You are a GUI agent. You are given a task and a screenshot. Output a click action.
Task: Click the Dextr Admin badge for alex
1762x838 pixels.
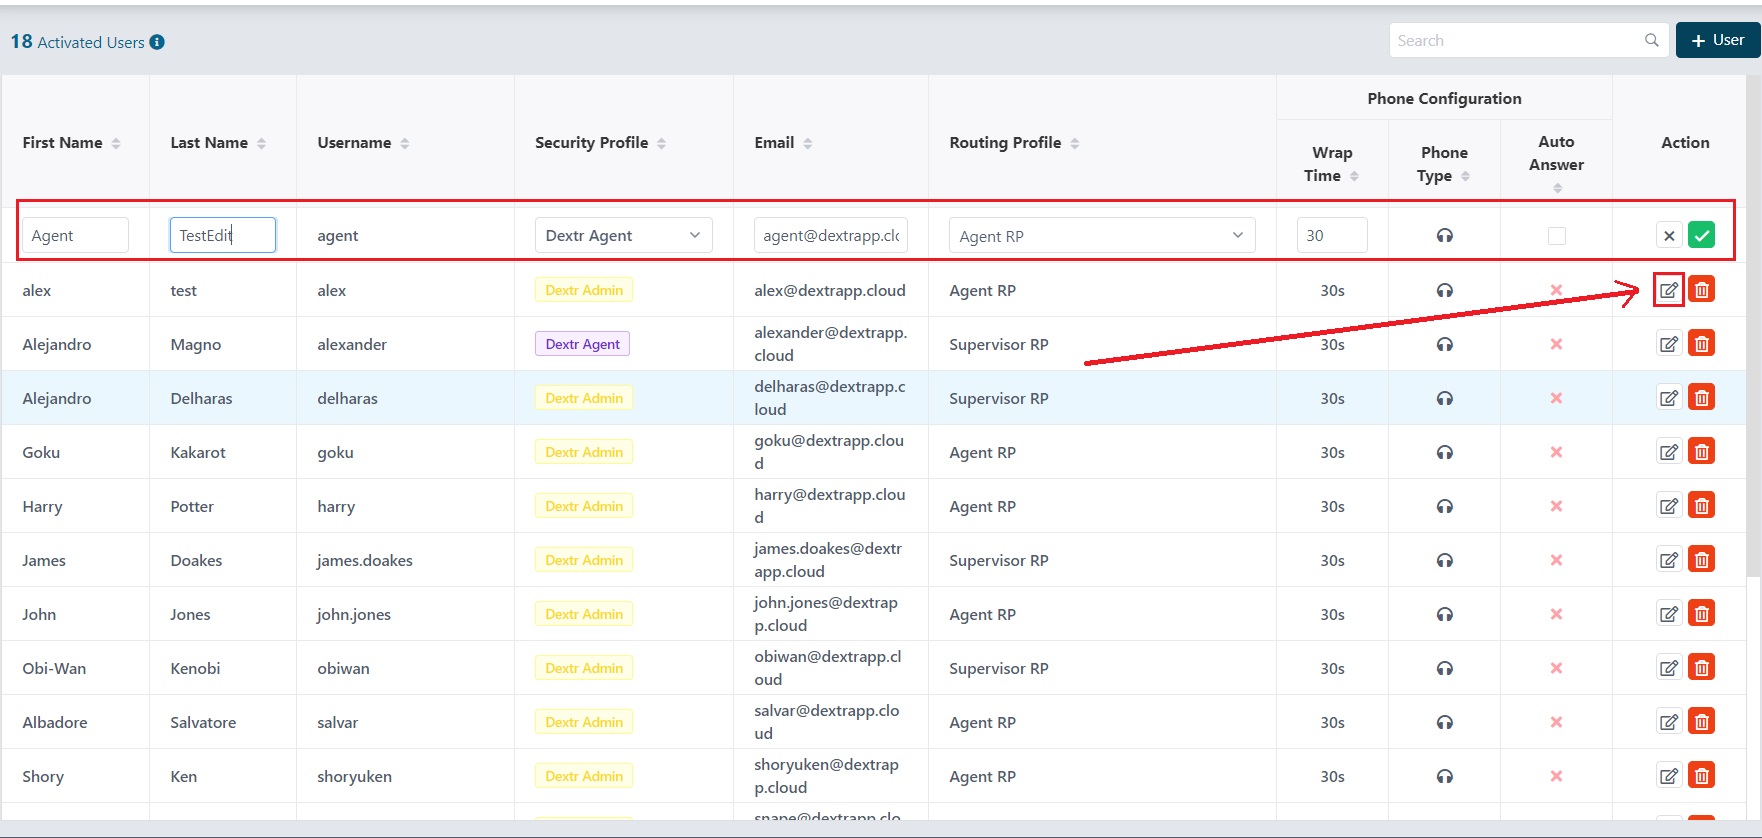point(584,290)
